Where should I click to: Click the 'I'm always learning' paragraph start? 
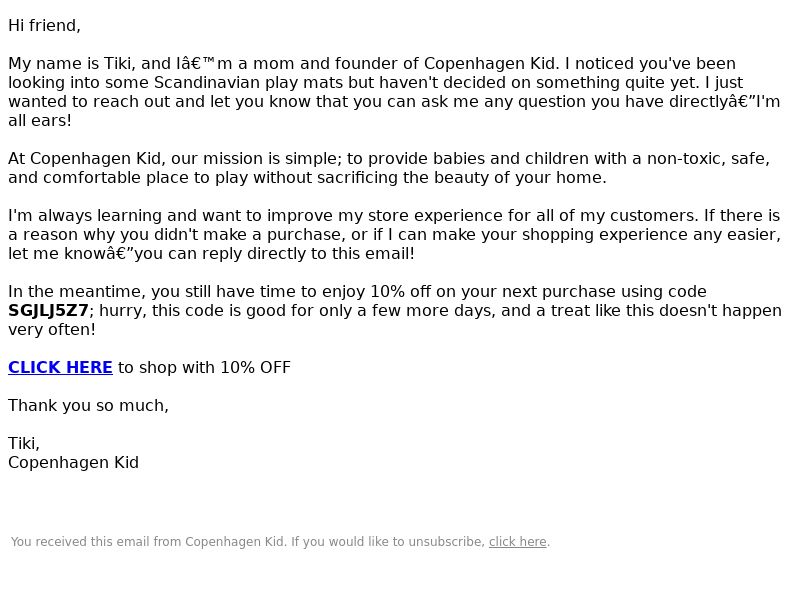click(x=85, y=216)
